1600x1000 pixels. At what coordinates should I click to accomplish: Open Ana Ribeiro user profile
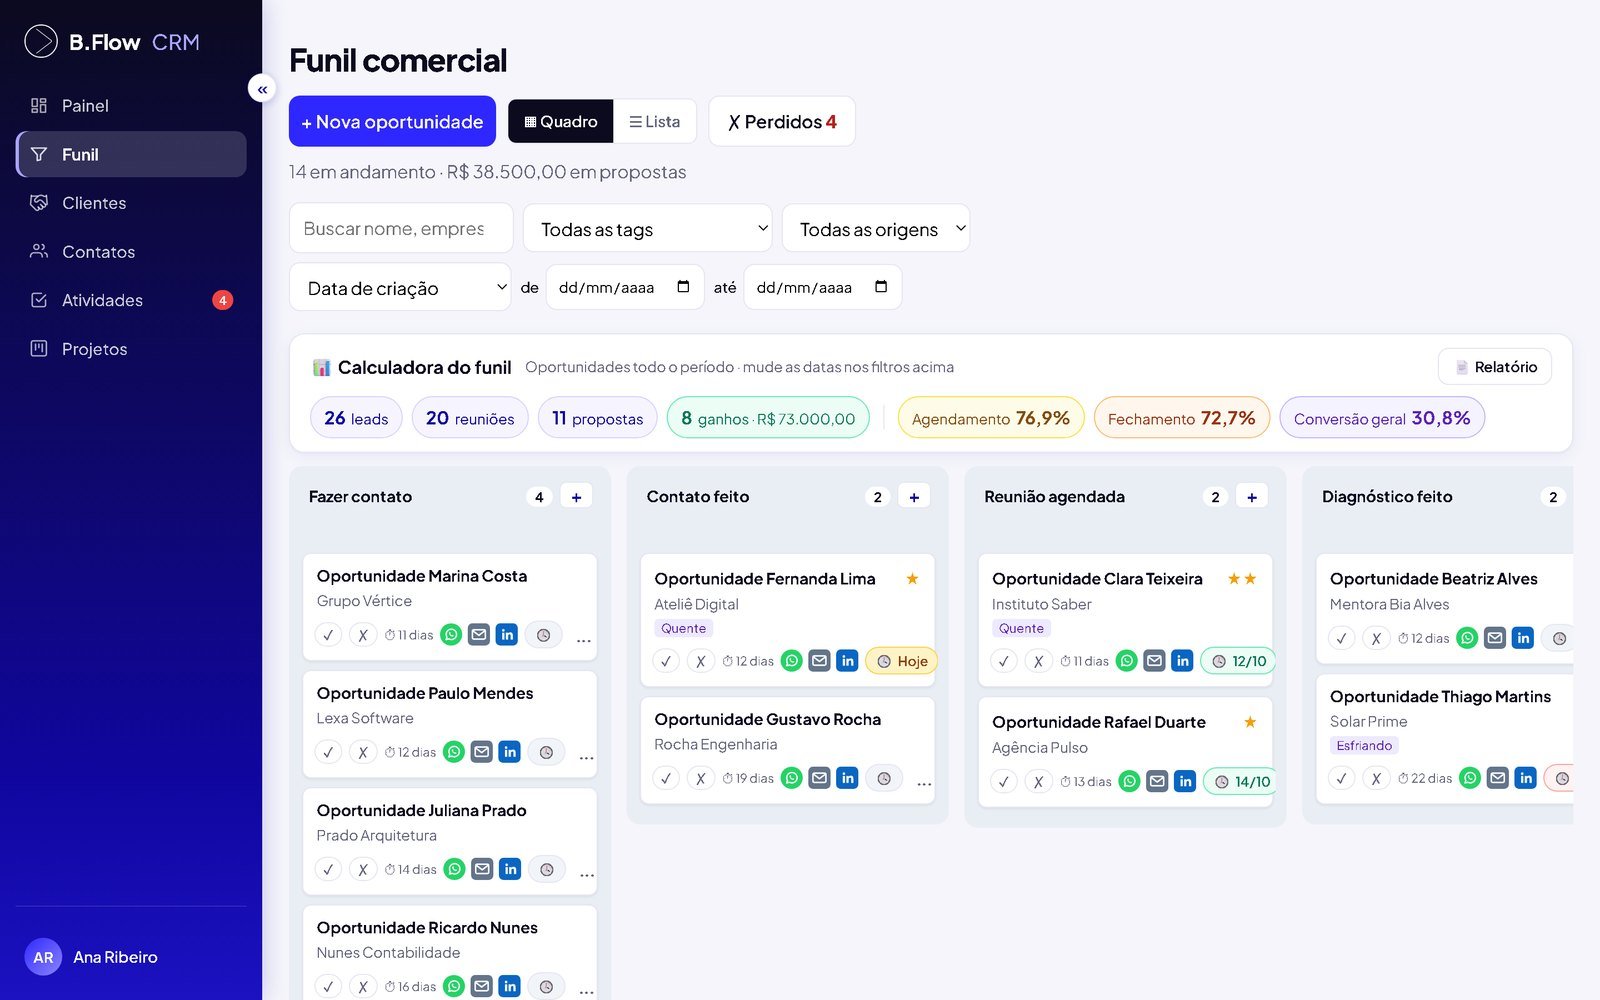pyautogui.click(x=91, y=957)
